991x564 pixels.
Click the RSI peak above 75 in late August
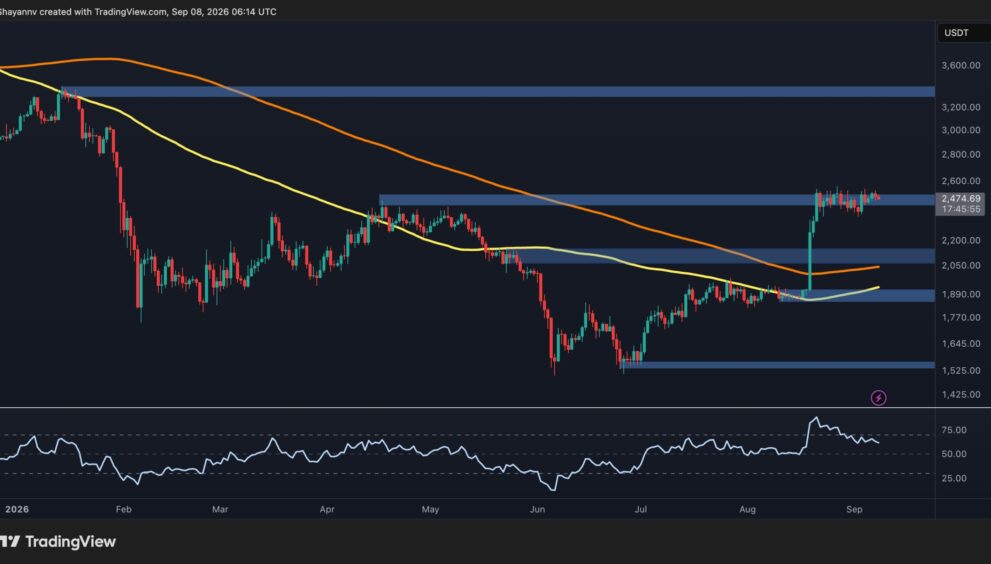pyautogui.click(x=815, y=419)
